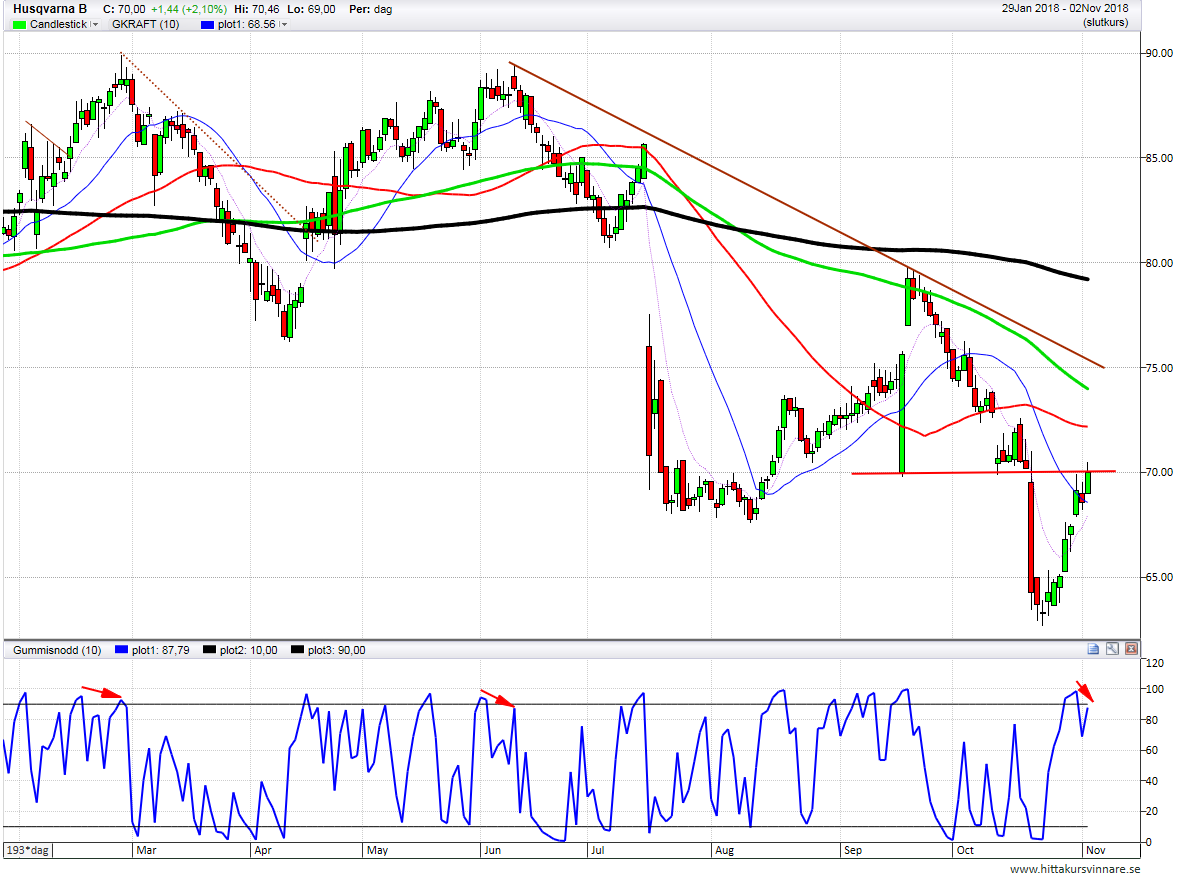Select the Gummisnodd (10) indicator label
Viewport: 1185px width, 874px height.
pos(57,650)
